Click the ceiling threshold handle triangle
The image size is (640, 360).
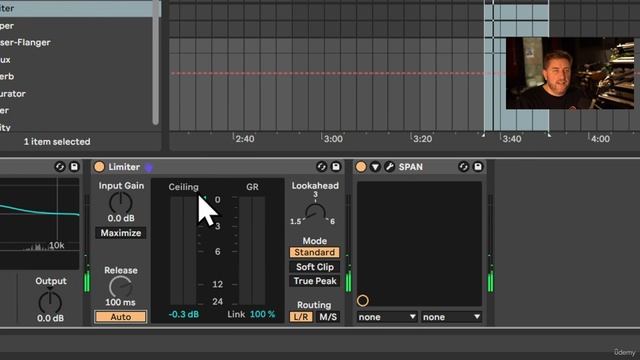tap(204, 198)
